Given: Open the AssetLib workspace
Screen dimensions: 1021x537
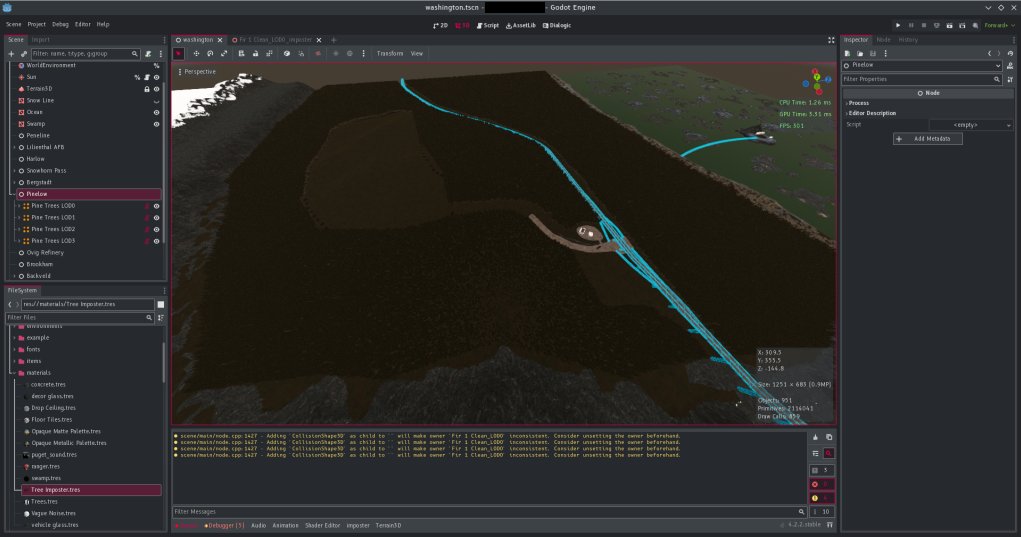Looking at the screenshot, I should coord(520,25).
